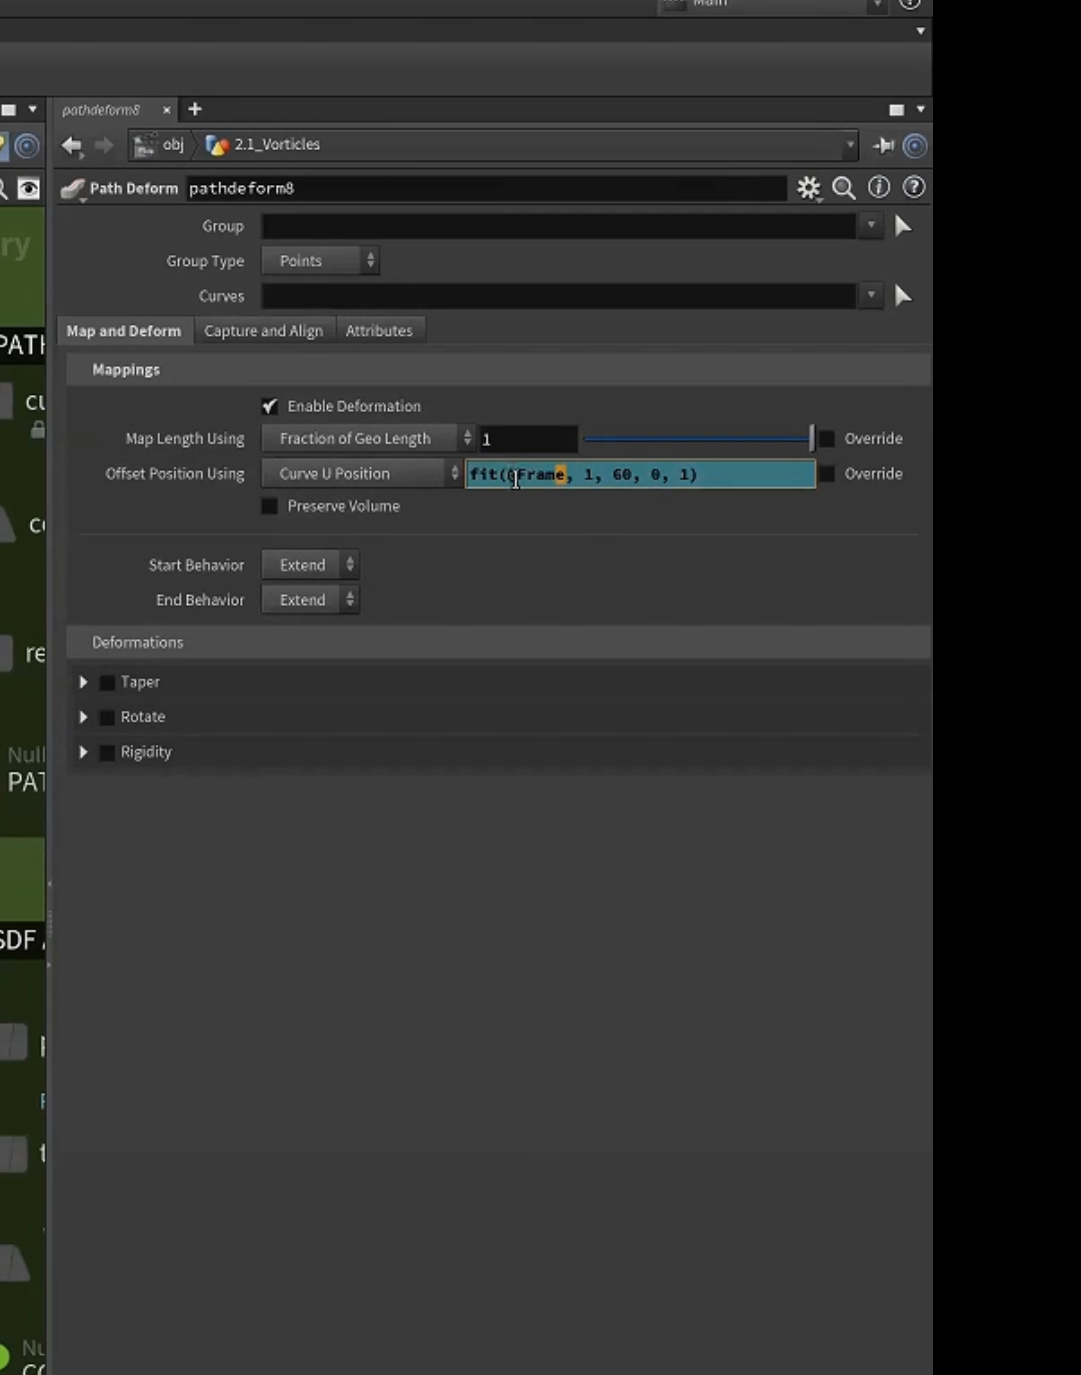Switch to Attributes tab
The height and width of the screenshot is (1375, 1081).
point(379,331)
